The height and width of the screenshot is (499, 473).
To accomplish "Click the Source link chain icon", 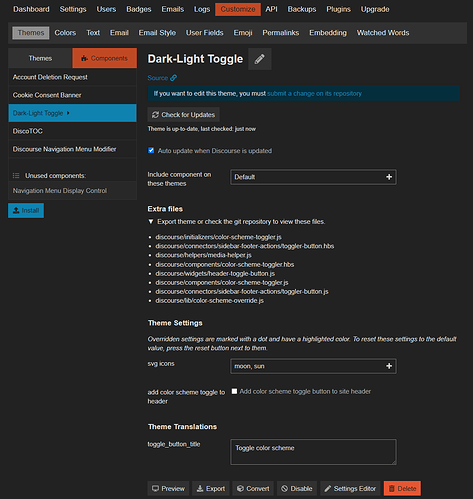I will 173,78.
